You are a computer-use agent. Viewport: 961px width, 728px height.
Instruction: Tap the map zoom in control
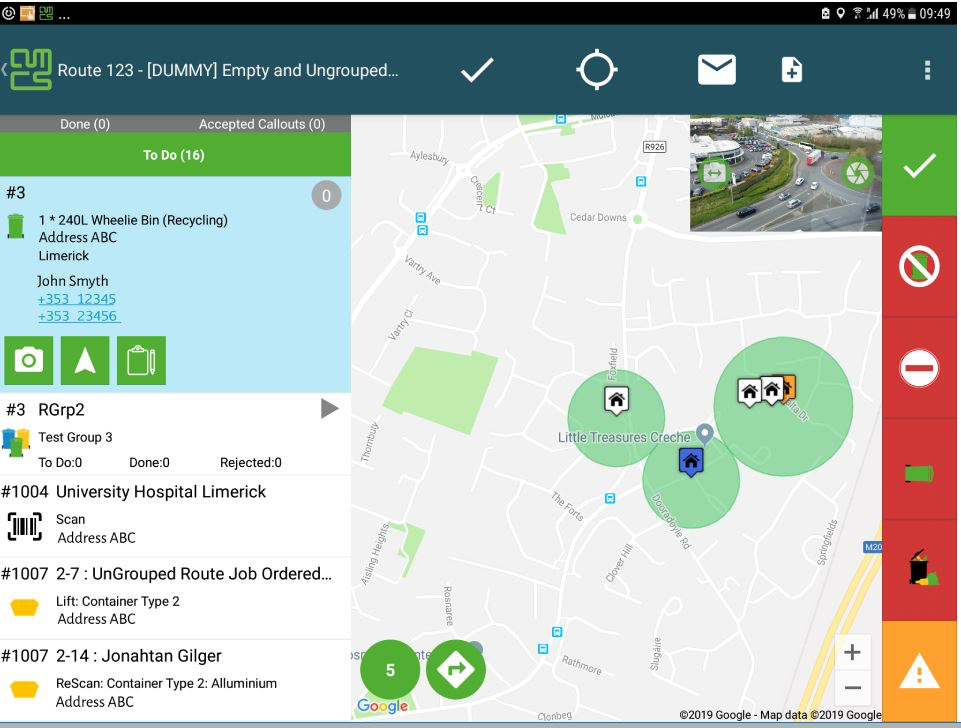pyautogui.click(x=853, y=651)
